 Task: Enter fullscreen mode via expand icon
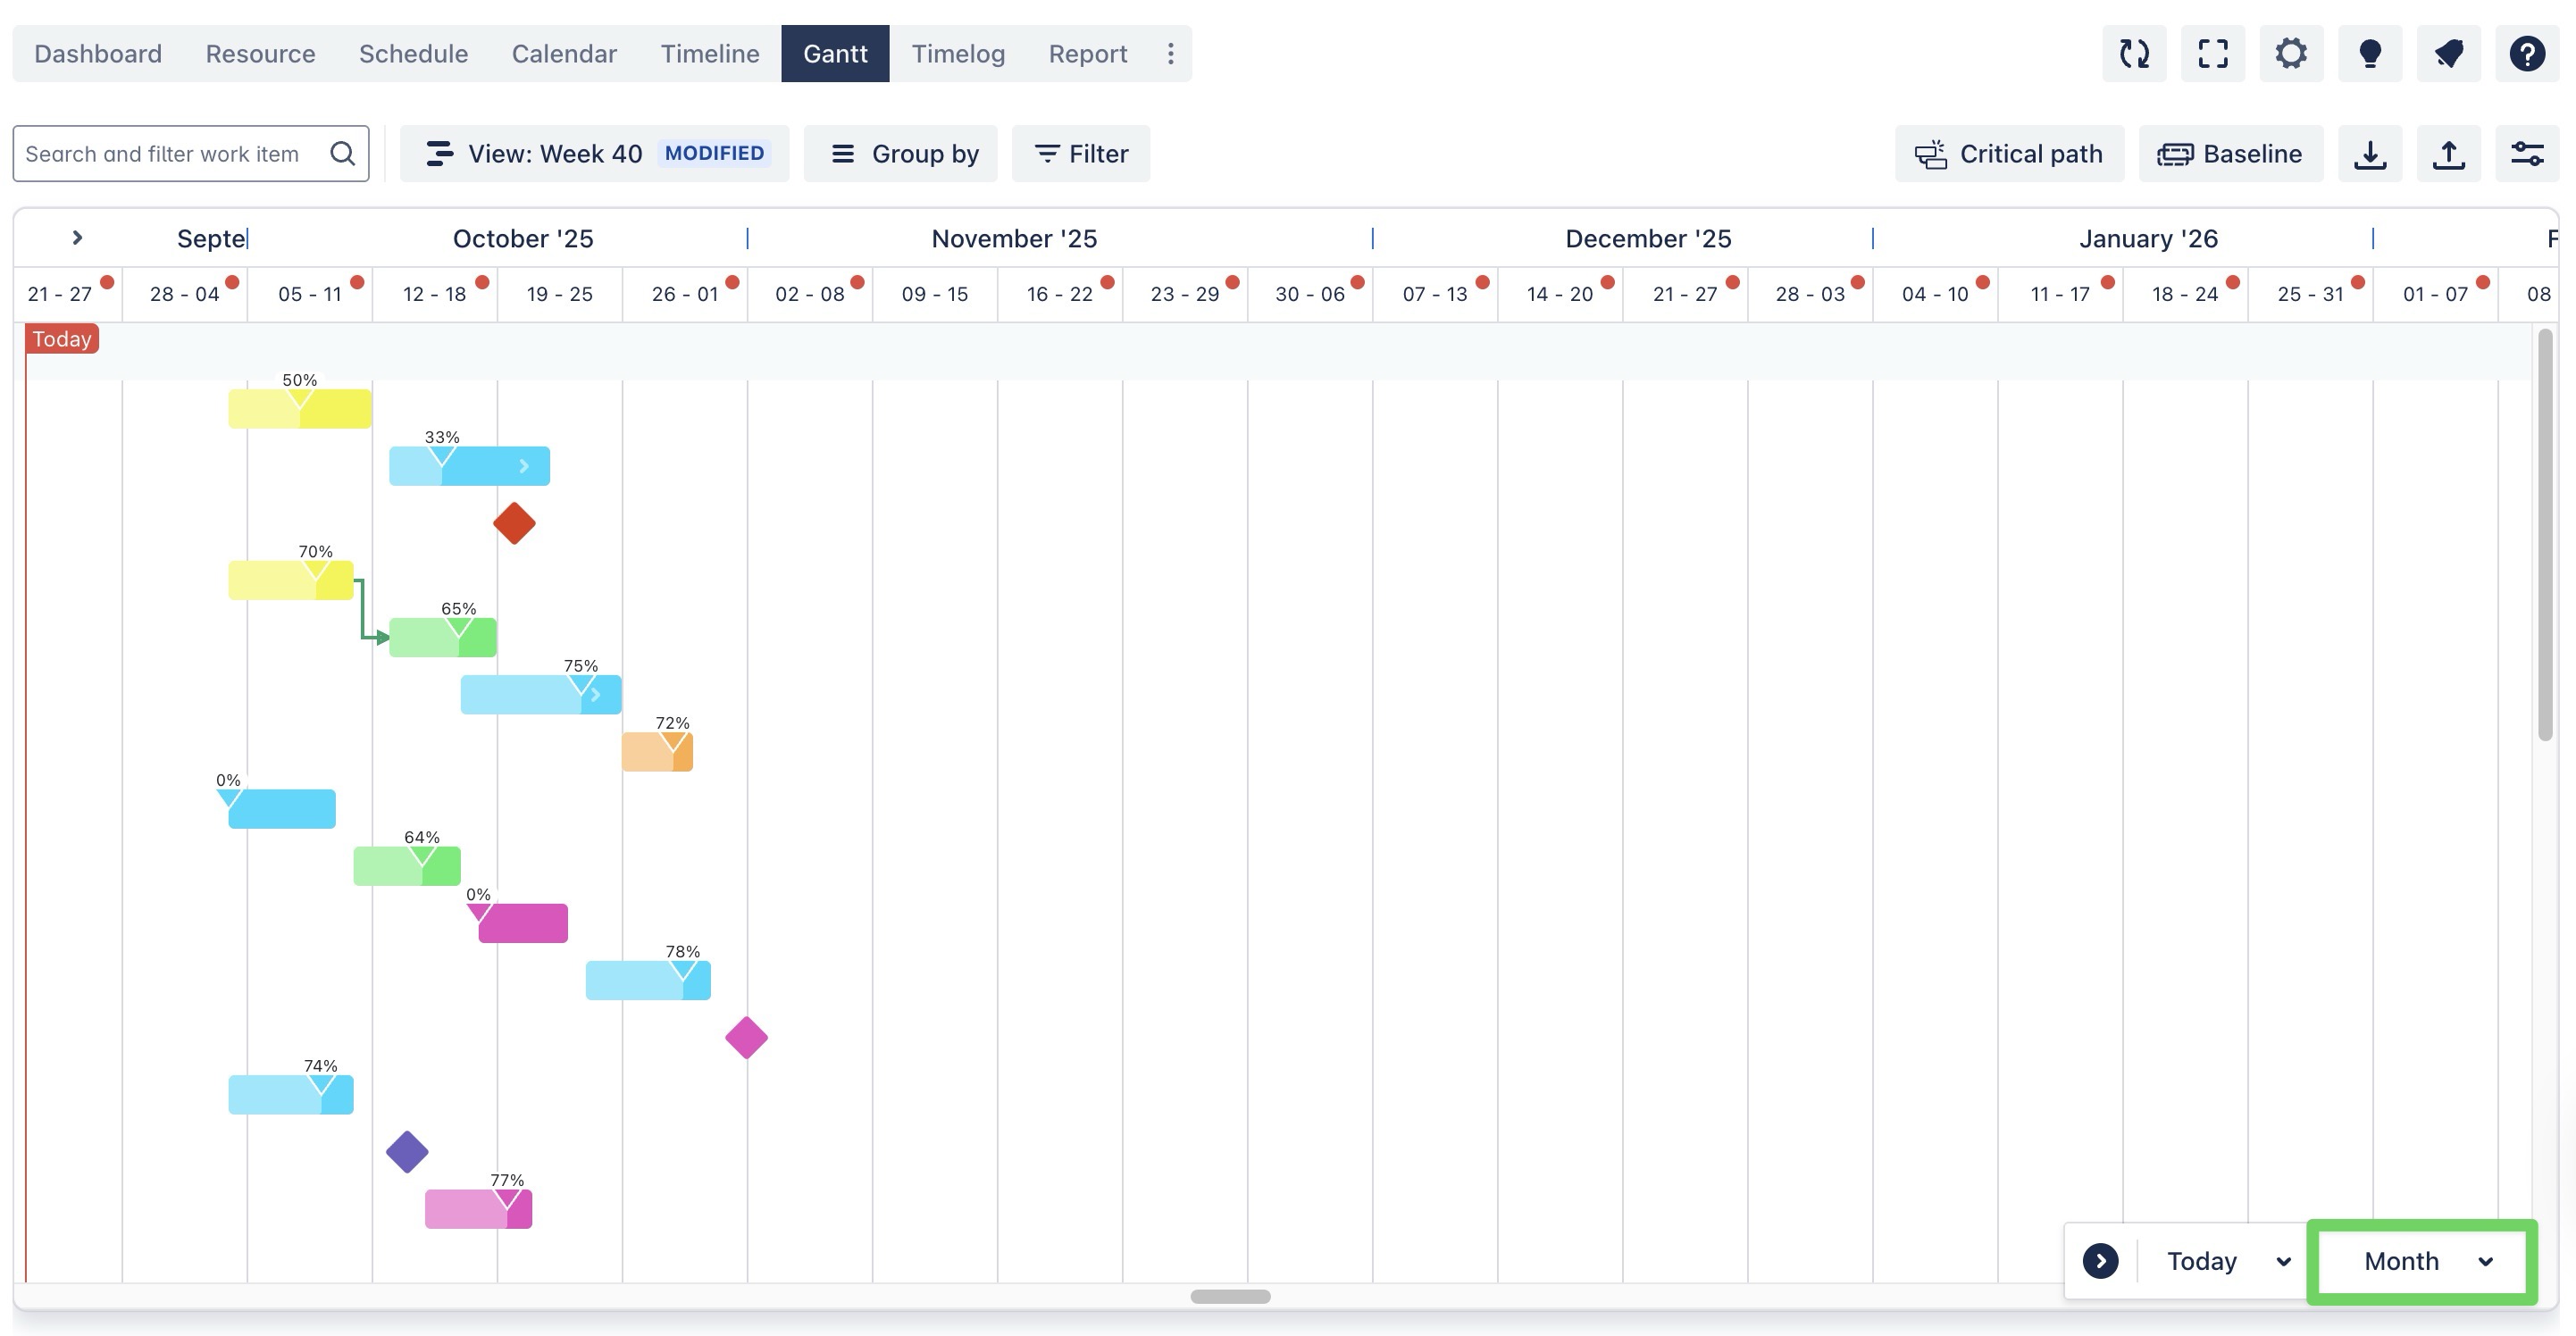(2212, 53)
